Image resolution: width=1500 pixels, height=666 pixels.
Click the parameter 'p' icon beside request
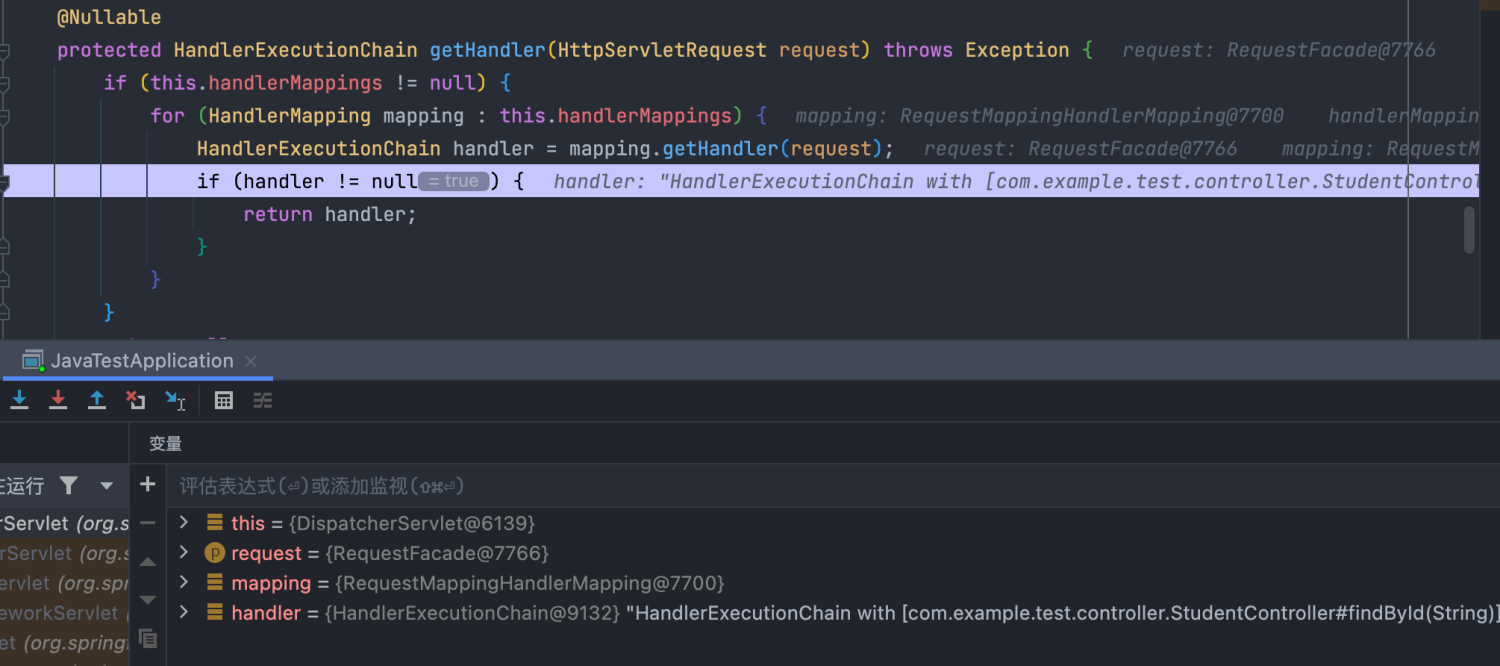point(214,553)
